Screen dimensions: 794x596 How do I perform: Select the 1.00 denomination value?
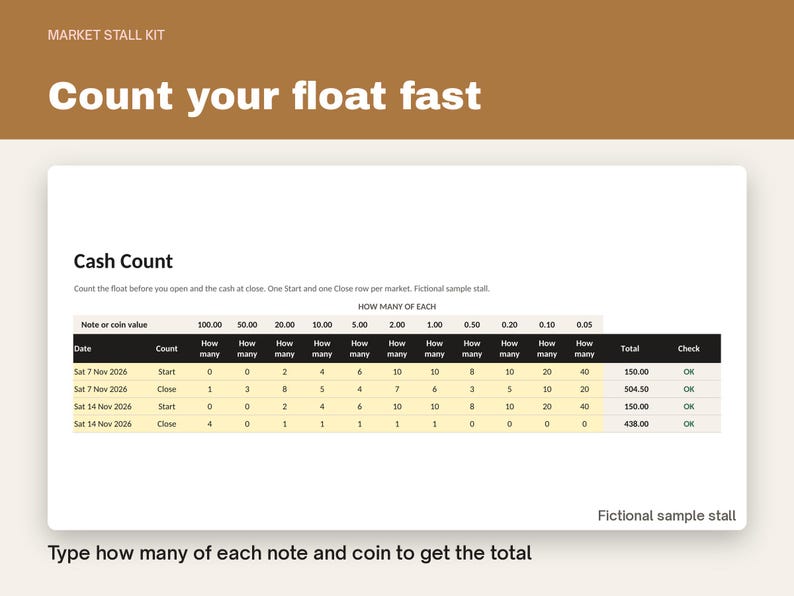(x=434, y=325)
